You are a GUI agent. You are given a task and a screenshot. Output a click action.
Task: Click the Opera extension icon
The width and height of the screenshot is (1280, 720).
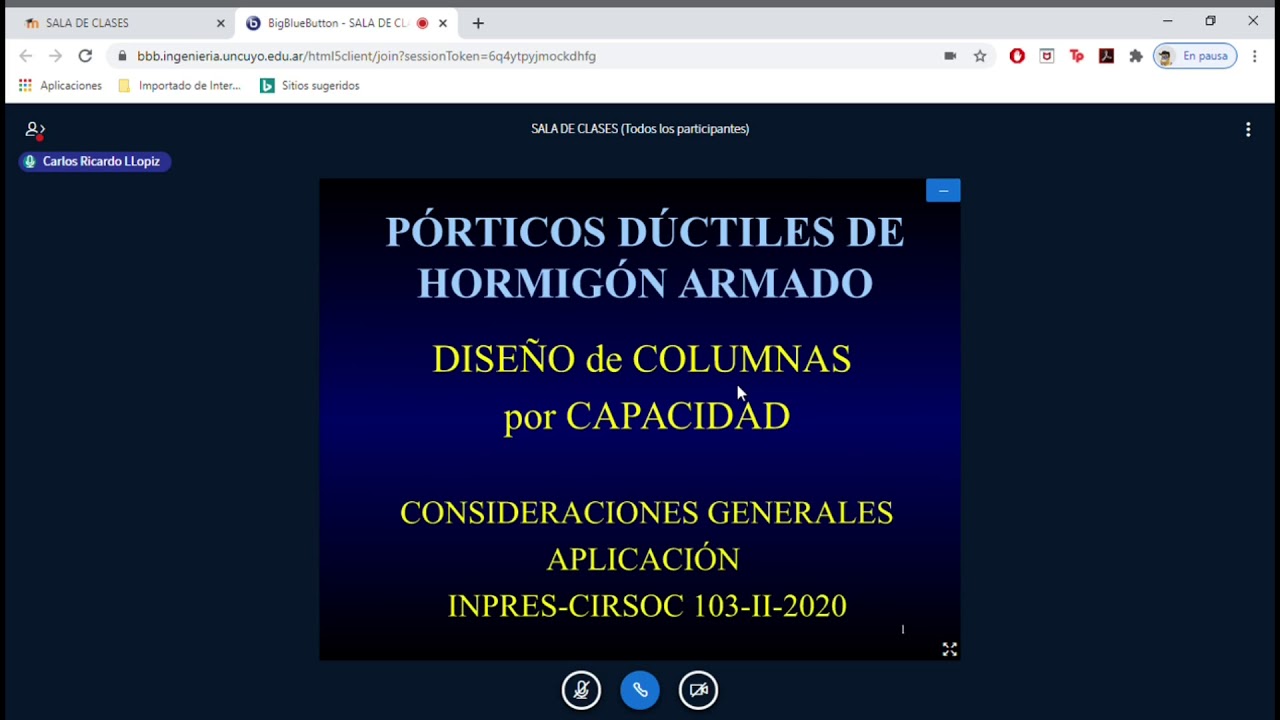tap(1017, 56)
